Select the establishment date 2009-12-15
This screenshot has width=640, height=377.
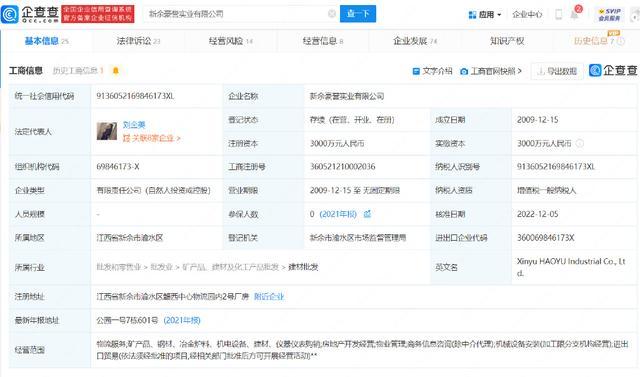538,120
